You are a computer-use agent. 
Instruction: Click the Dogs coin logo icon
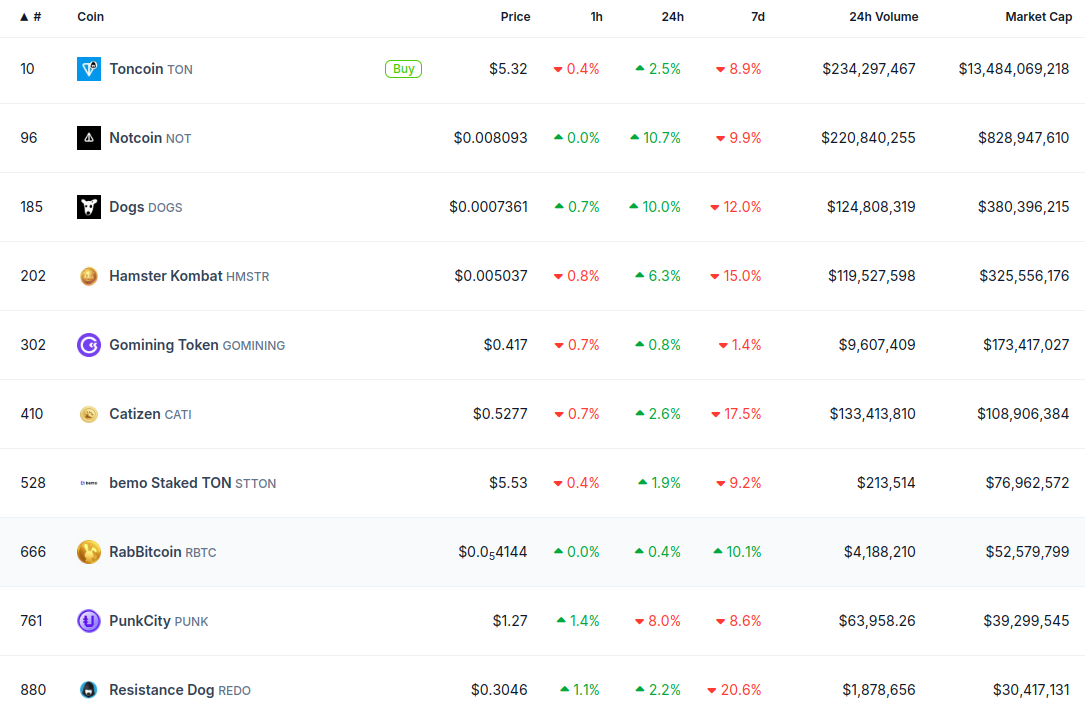89,207
